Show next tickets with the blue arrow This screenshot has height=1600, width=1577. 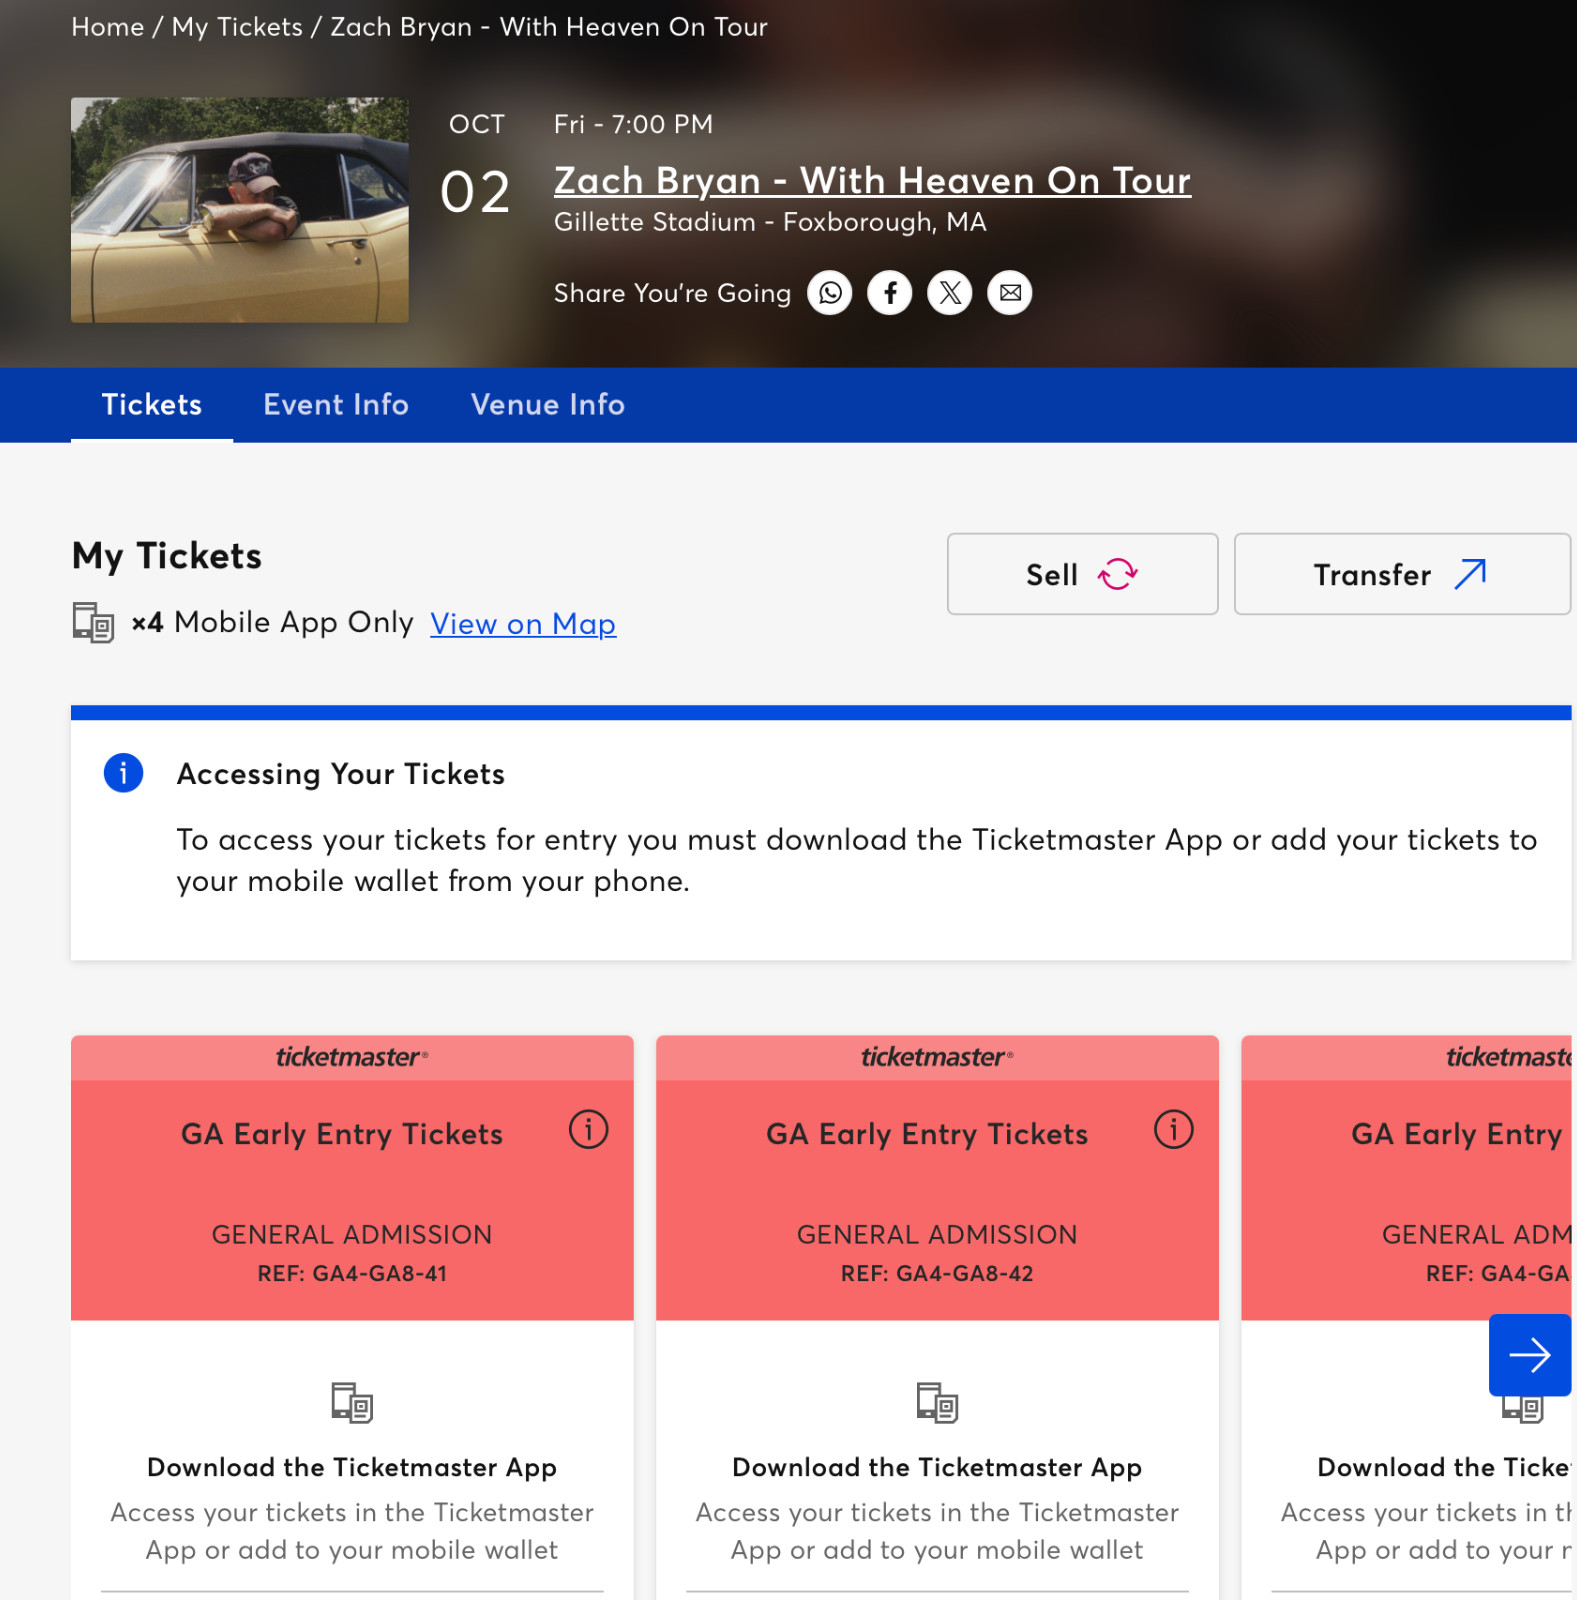click(x=1530, y=1355)
